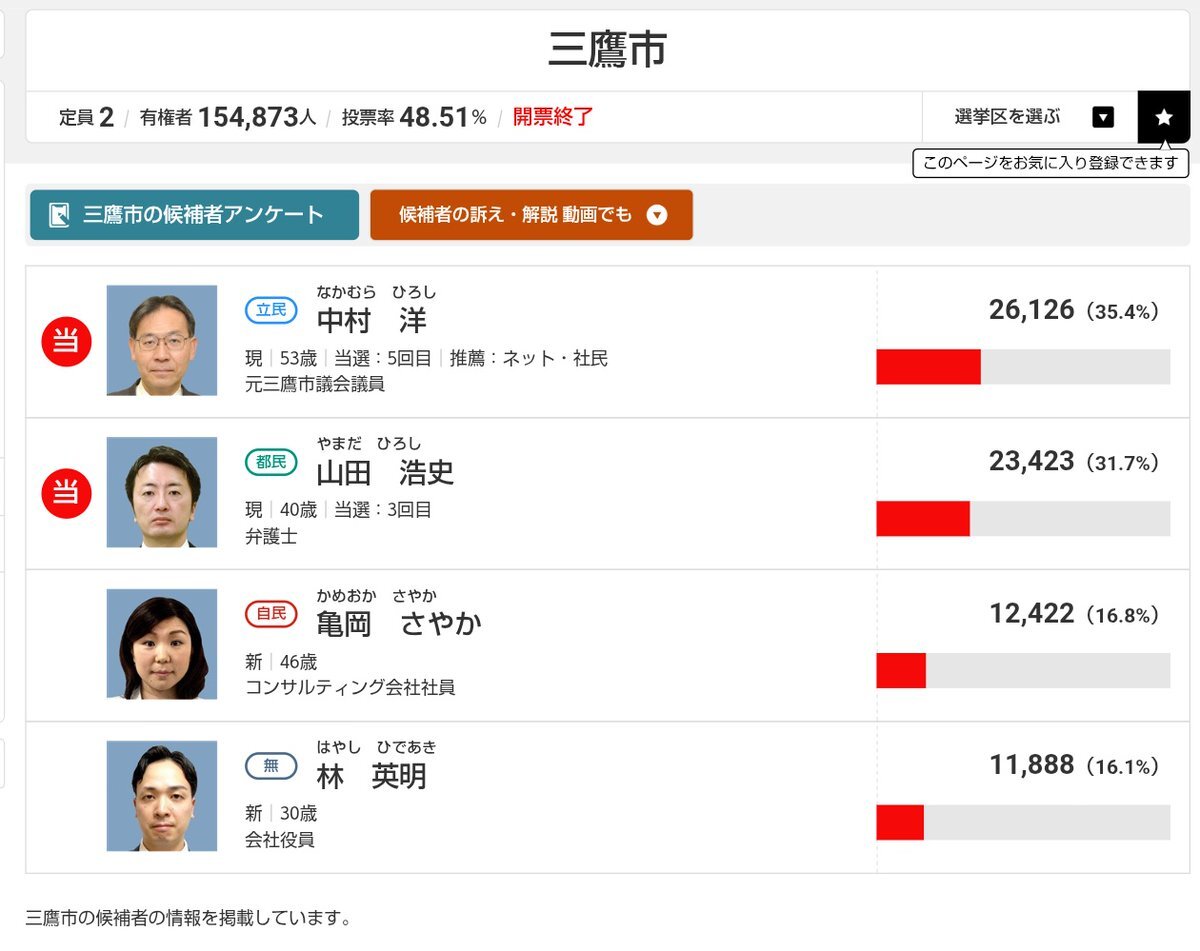
Task: Click candidate name 林 英明
Action: click(371, 776)
